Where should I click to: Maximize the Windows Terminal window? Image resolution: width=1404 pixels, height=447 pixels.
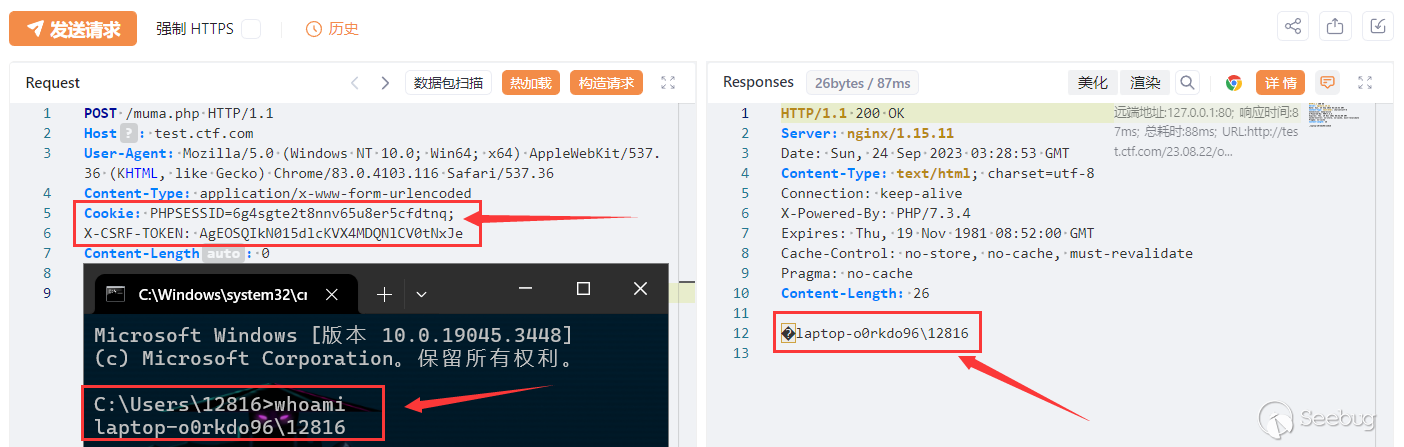click(583, 289)
